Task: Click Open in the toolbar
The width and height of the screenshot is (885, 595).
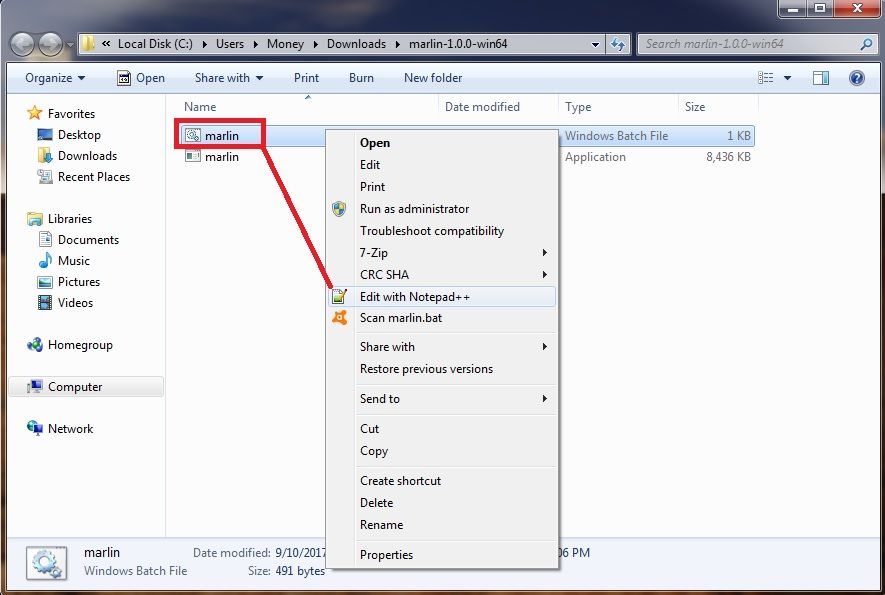Action: pos(141,78)
